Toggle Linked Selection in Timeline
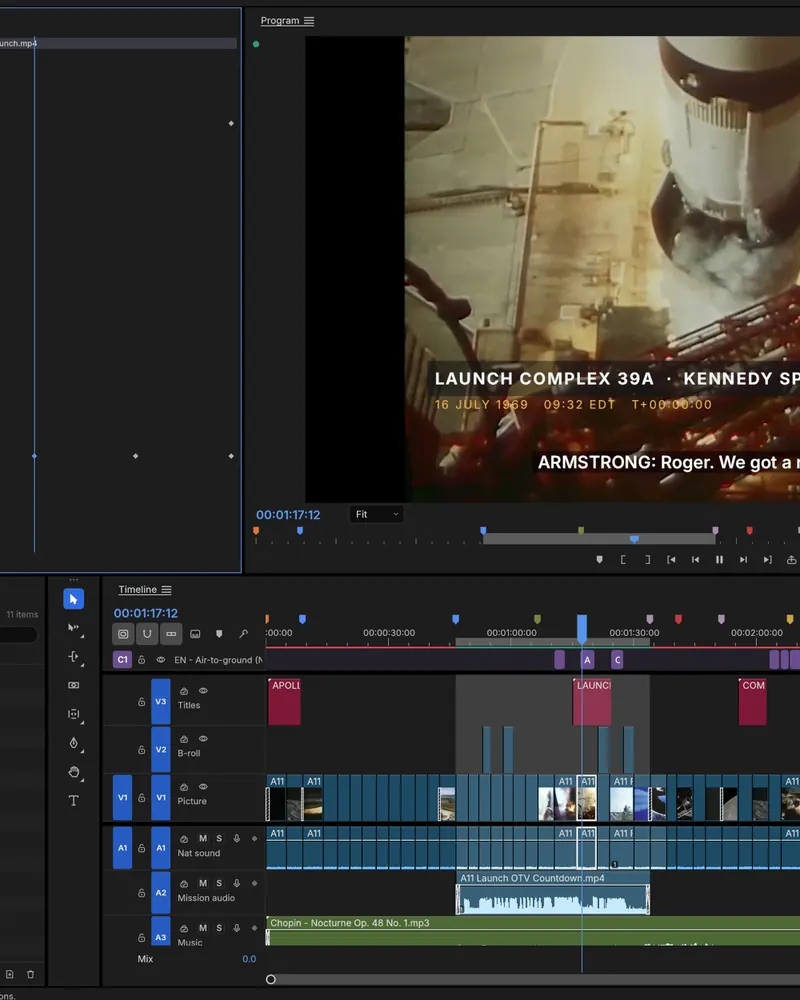The image size is (800, 1000). 171,634
